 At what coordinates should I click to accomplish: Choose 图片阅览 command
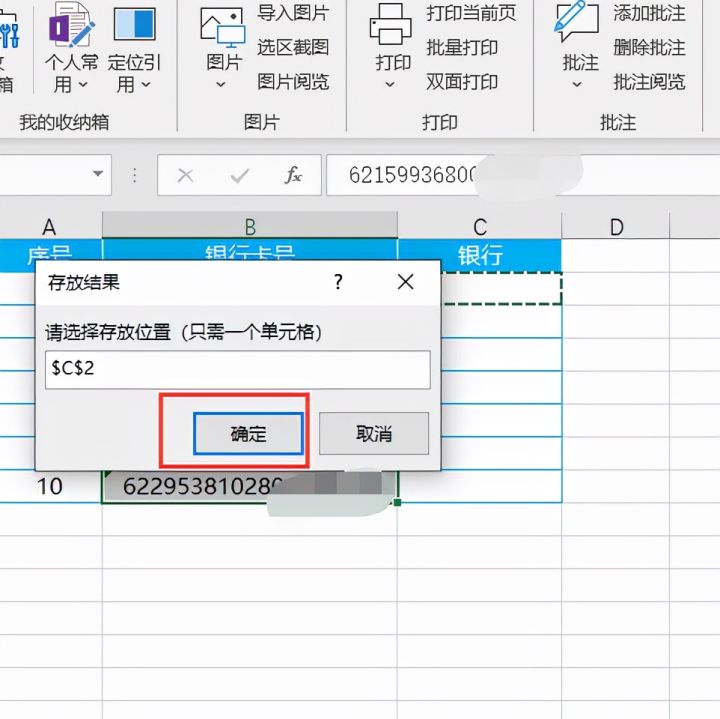pyautogui.click(x=293, y=82)
